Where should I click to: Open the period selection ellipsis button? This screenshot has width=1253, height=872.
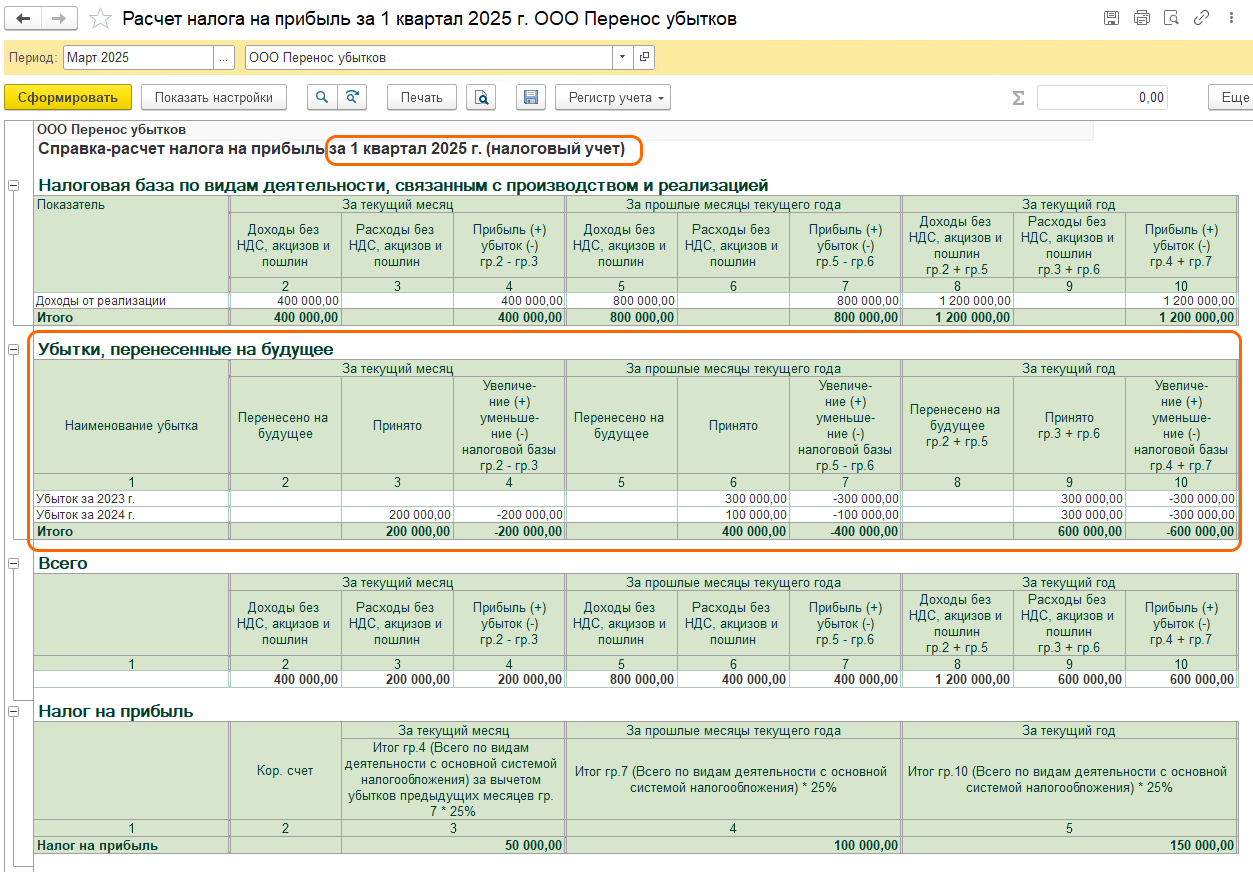click(224, 57)
